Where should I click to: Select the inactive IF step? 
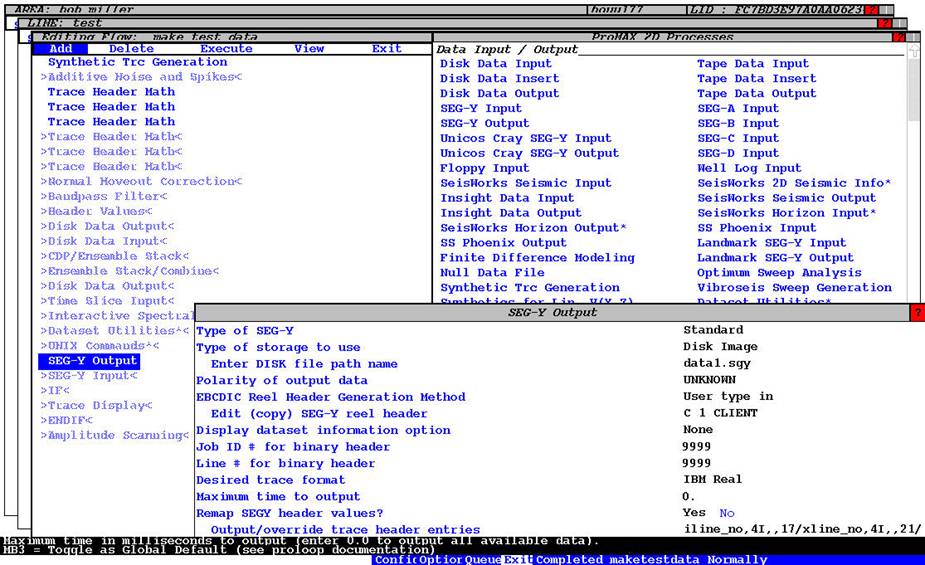[55, 390]
